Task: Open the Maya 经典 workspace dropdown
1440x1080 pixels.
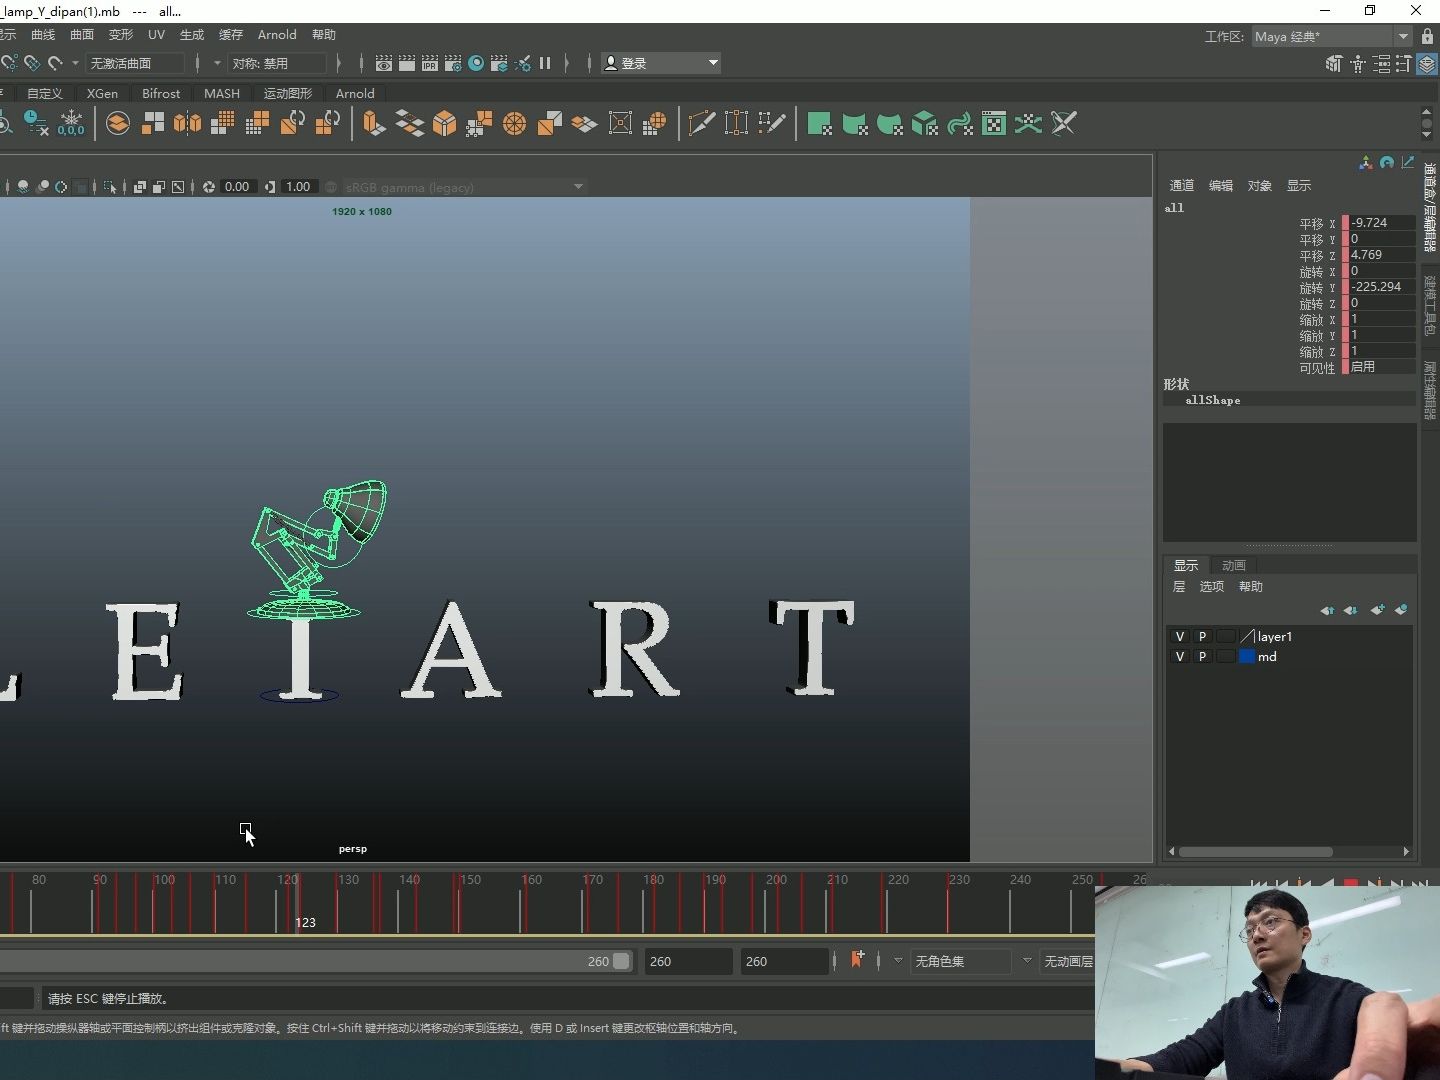Action: 1403,36
